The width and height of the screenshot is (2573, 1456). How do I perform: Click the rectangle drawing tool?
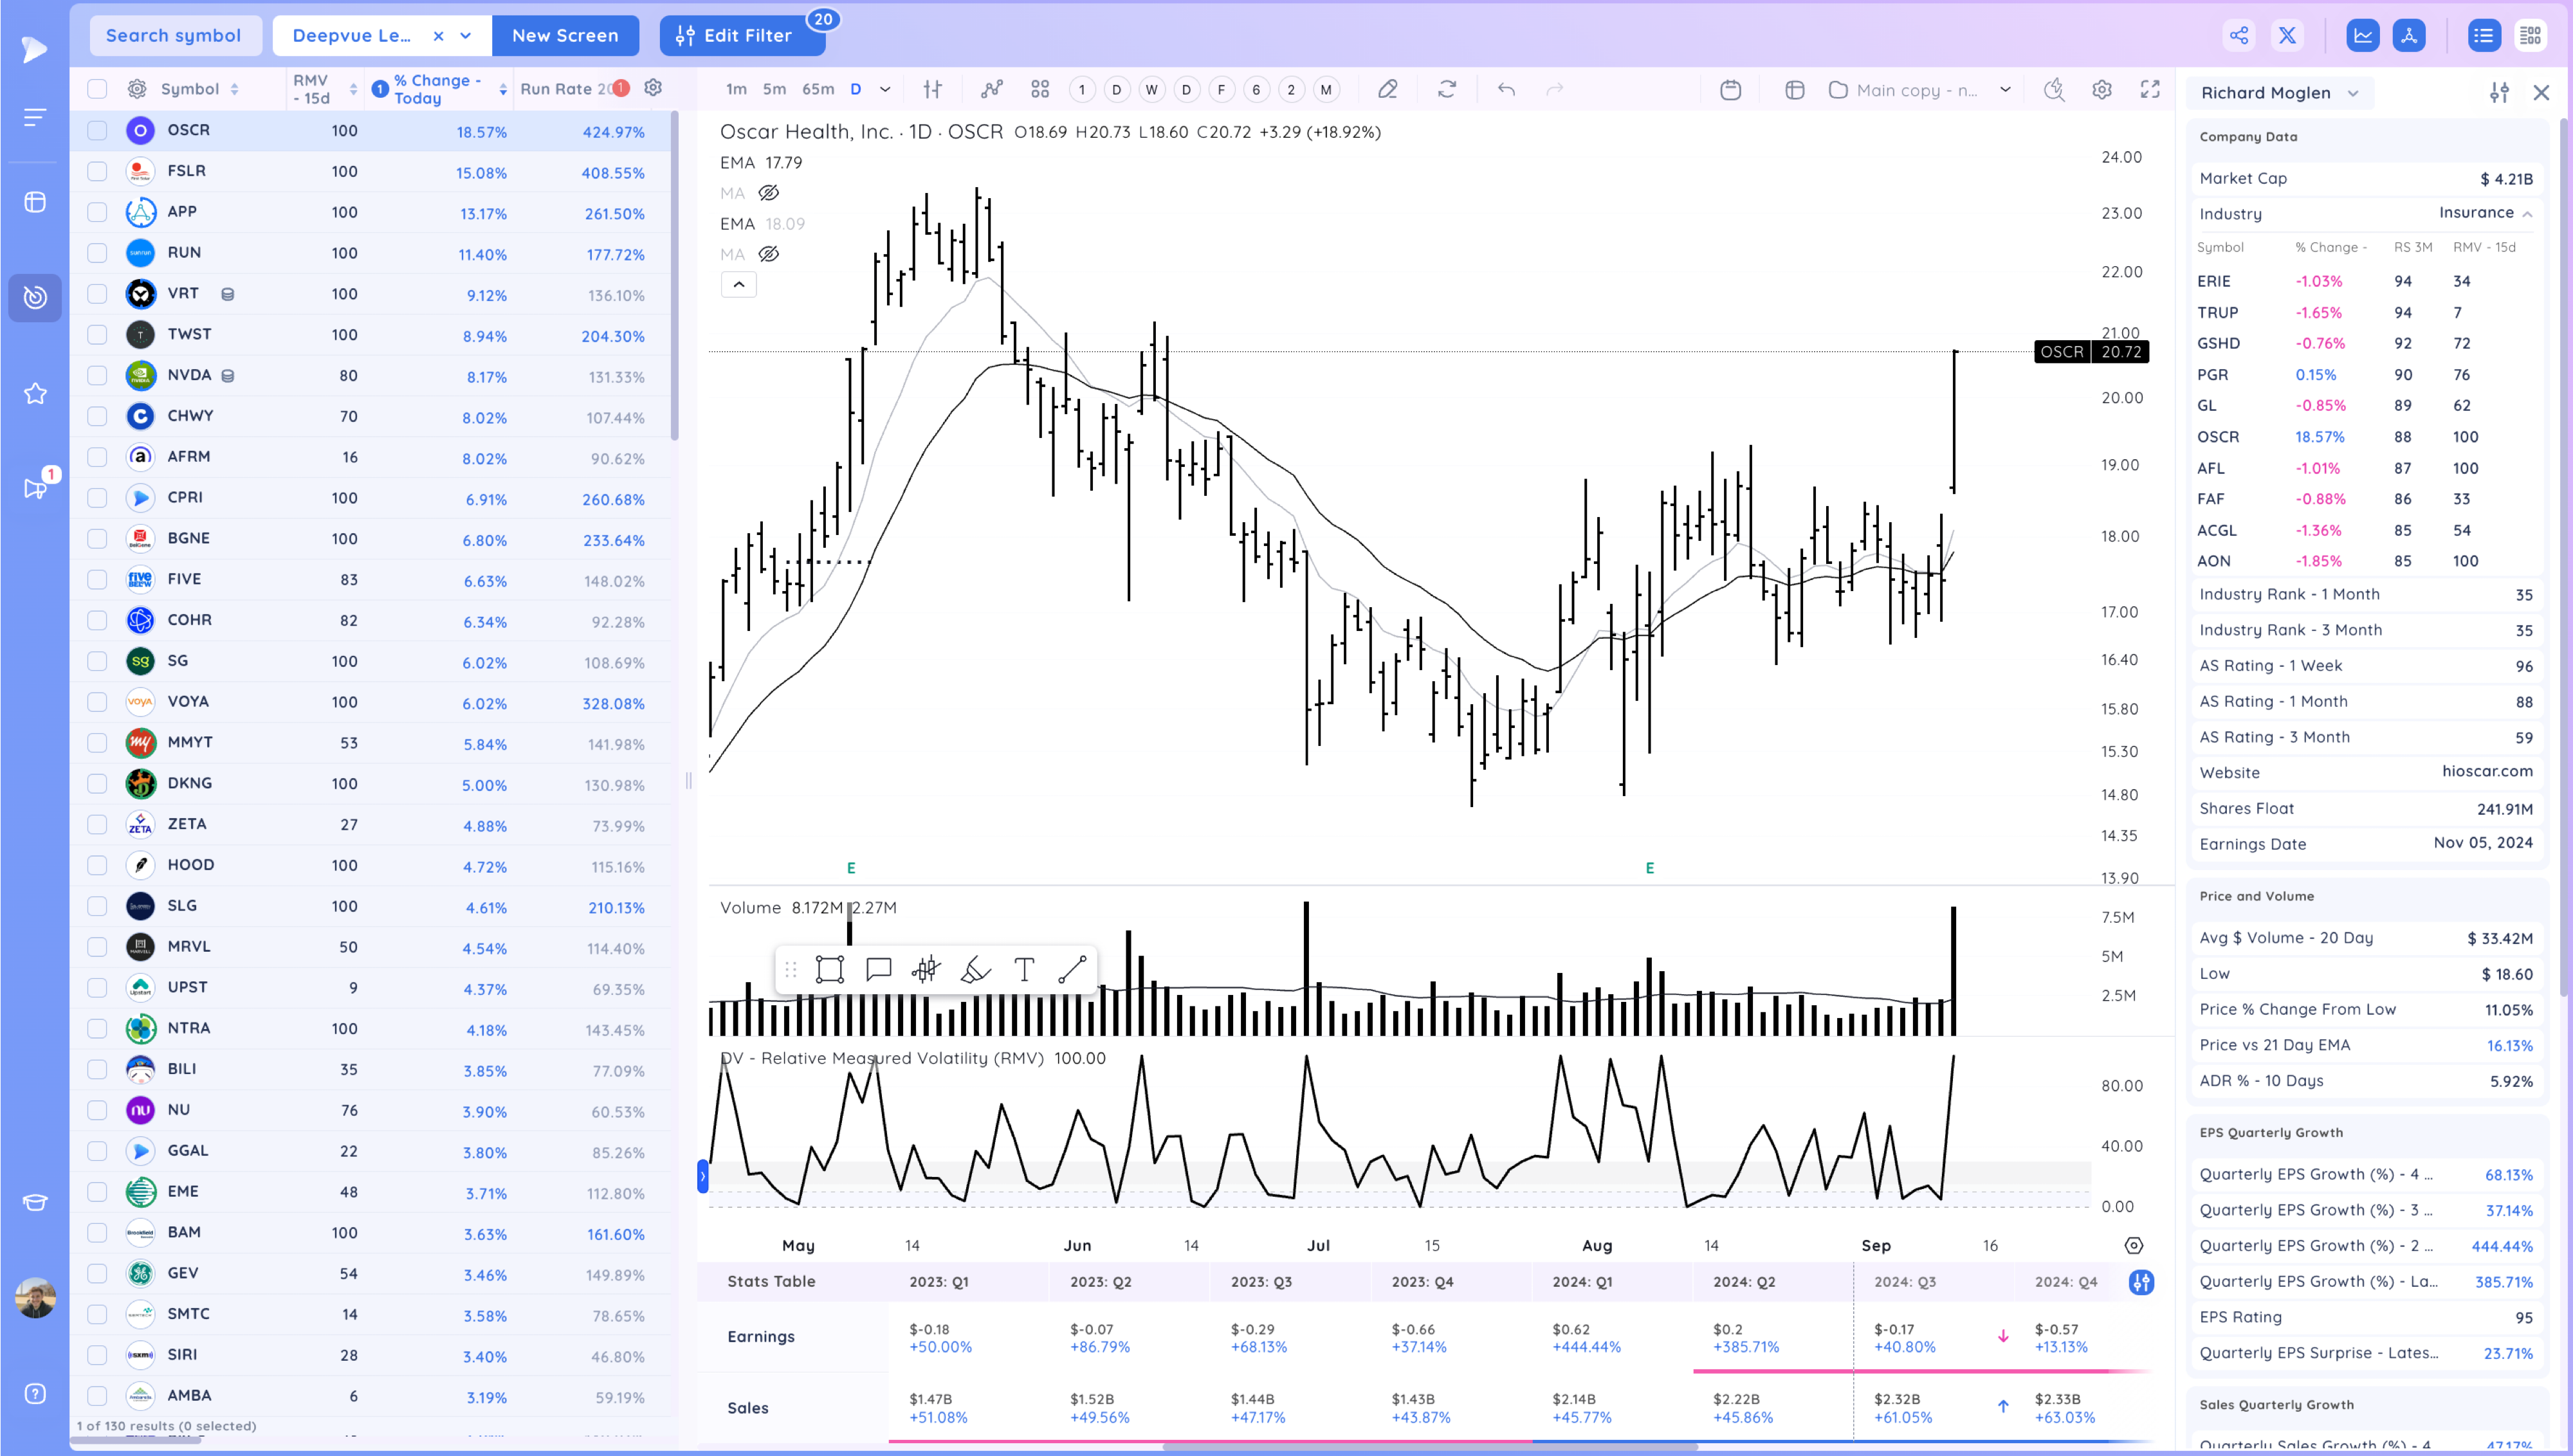[x=829, y=969]
